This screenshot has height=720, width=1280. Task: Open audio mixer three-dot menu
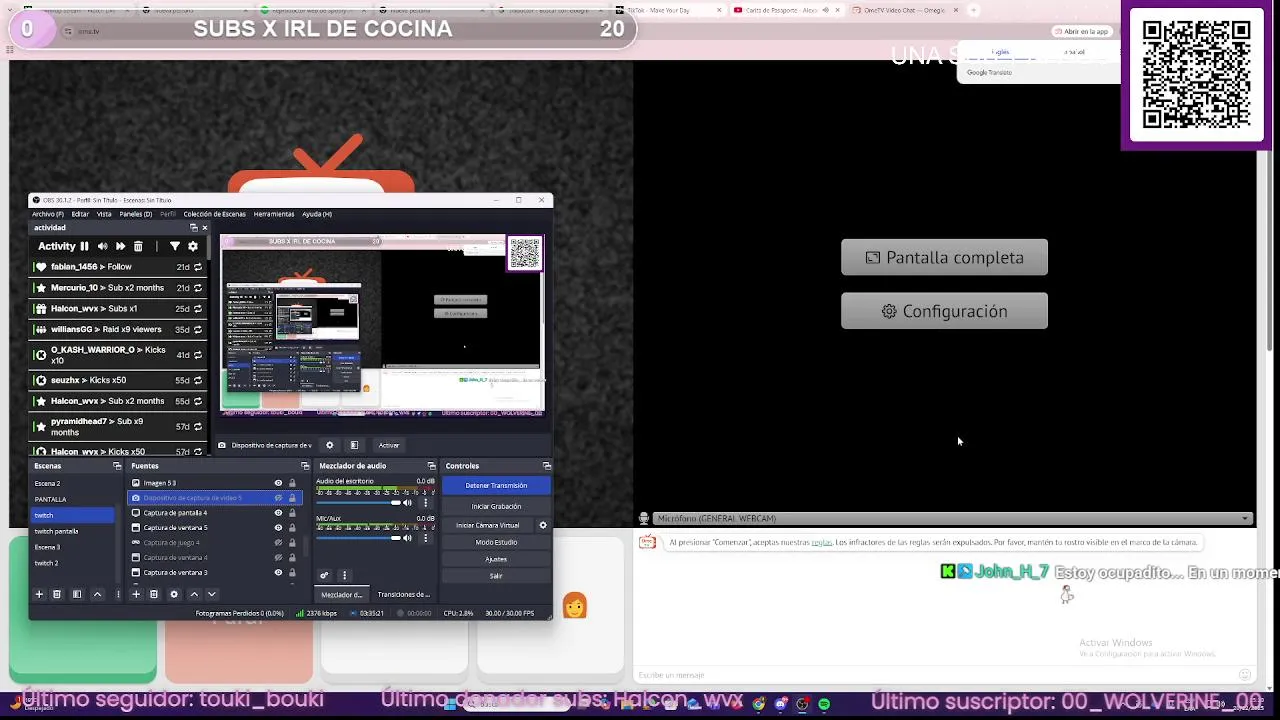click(x=344, y=575)
